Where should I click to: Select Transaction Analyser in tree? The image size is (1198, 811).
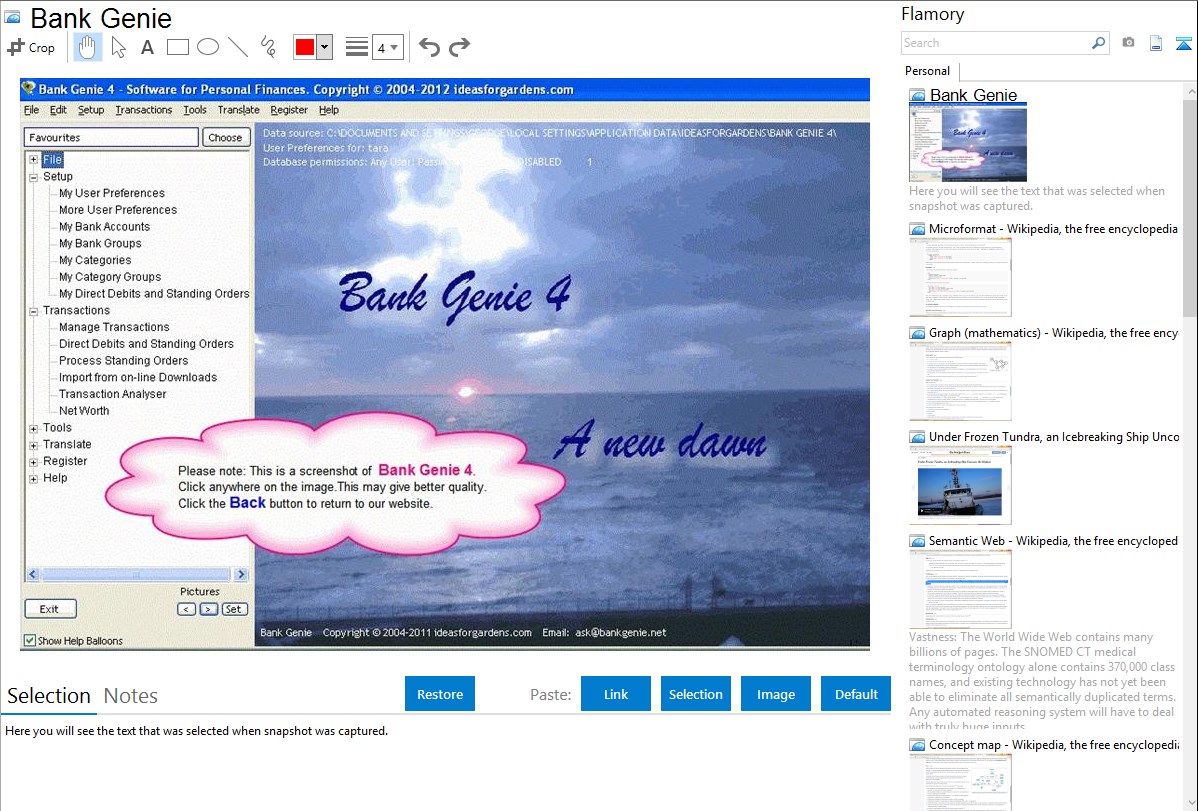point(112,394)
